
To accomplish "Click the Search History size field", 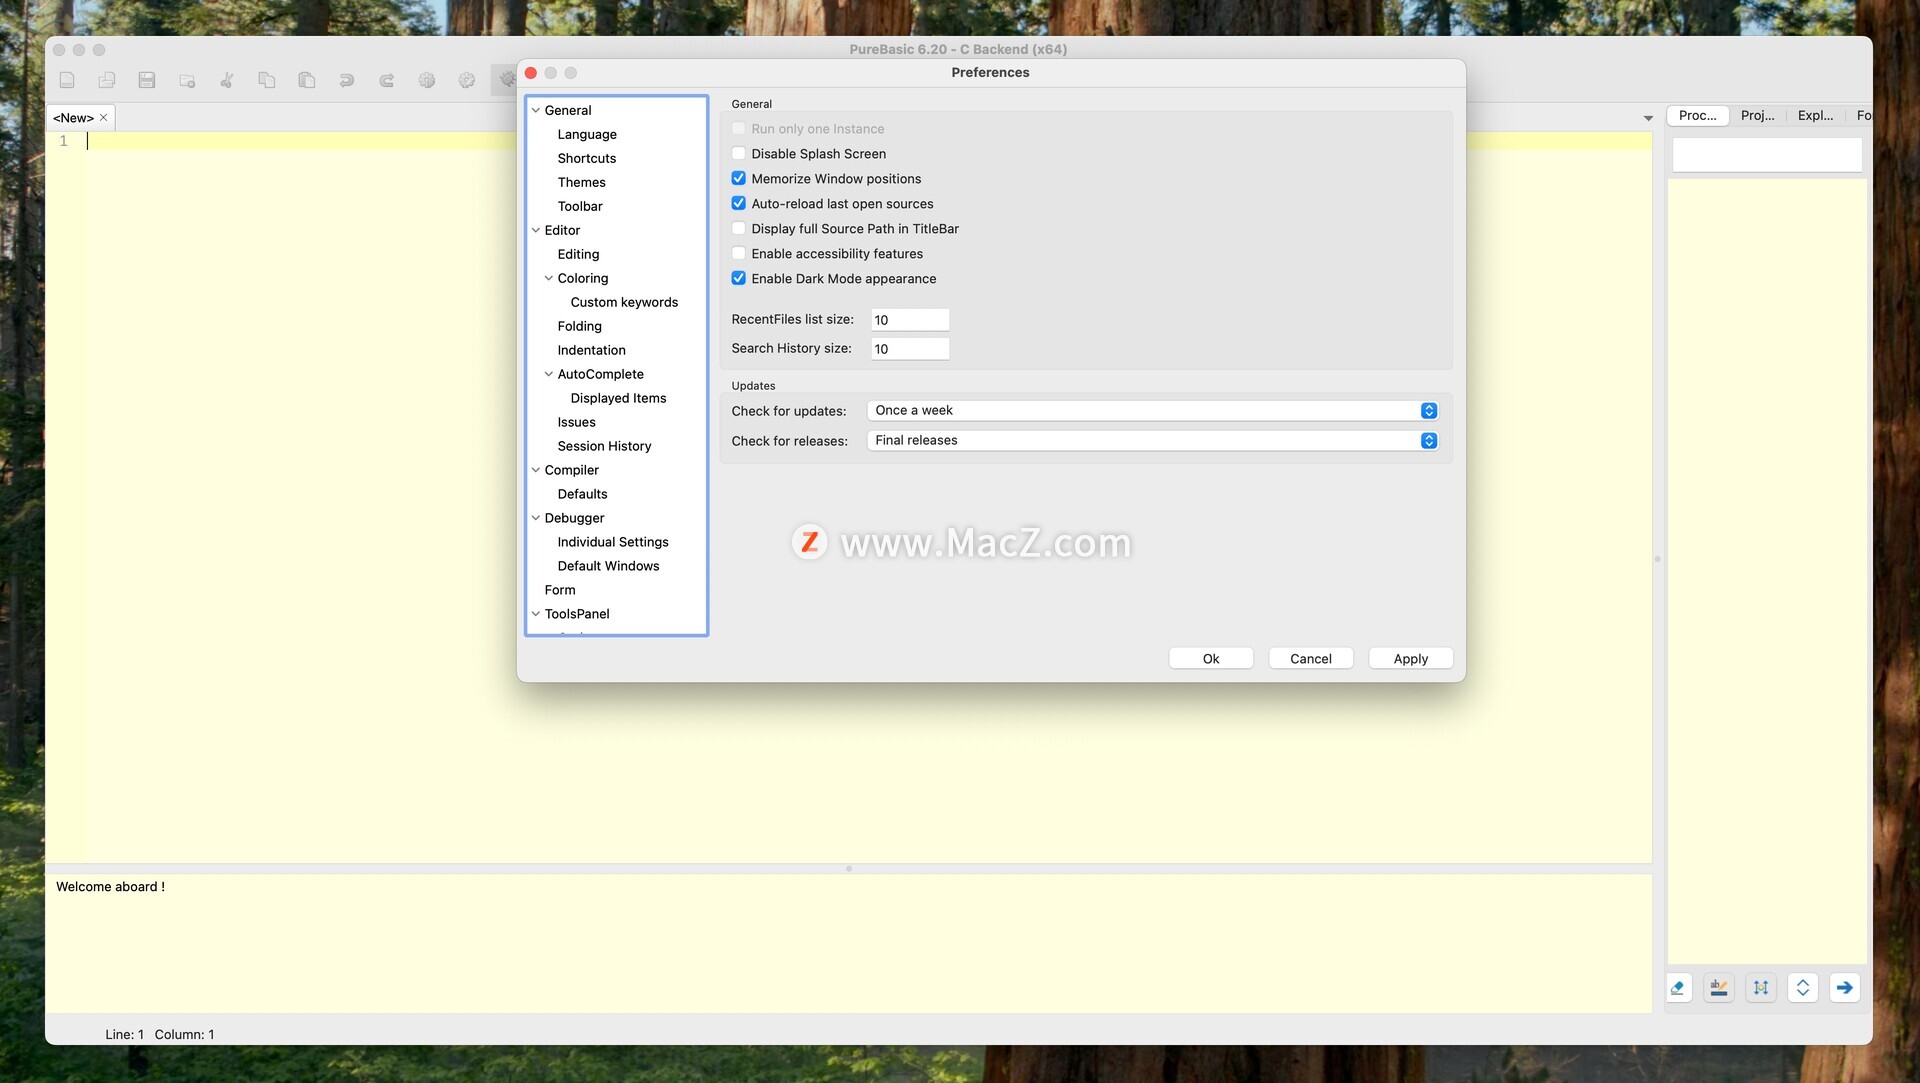I will click(x=909, y=349).
